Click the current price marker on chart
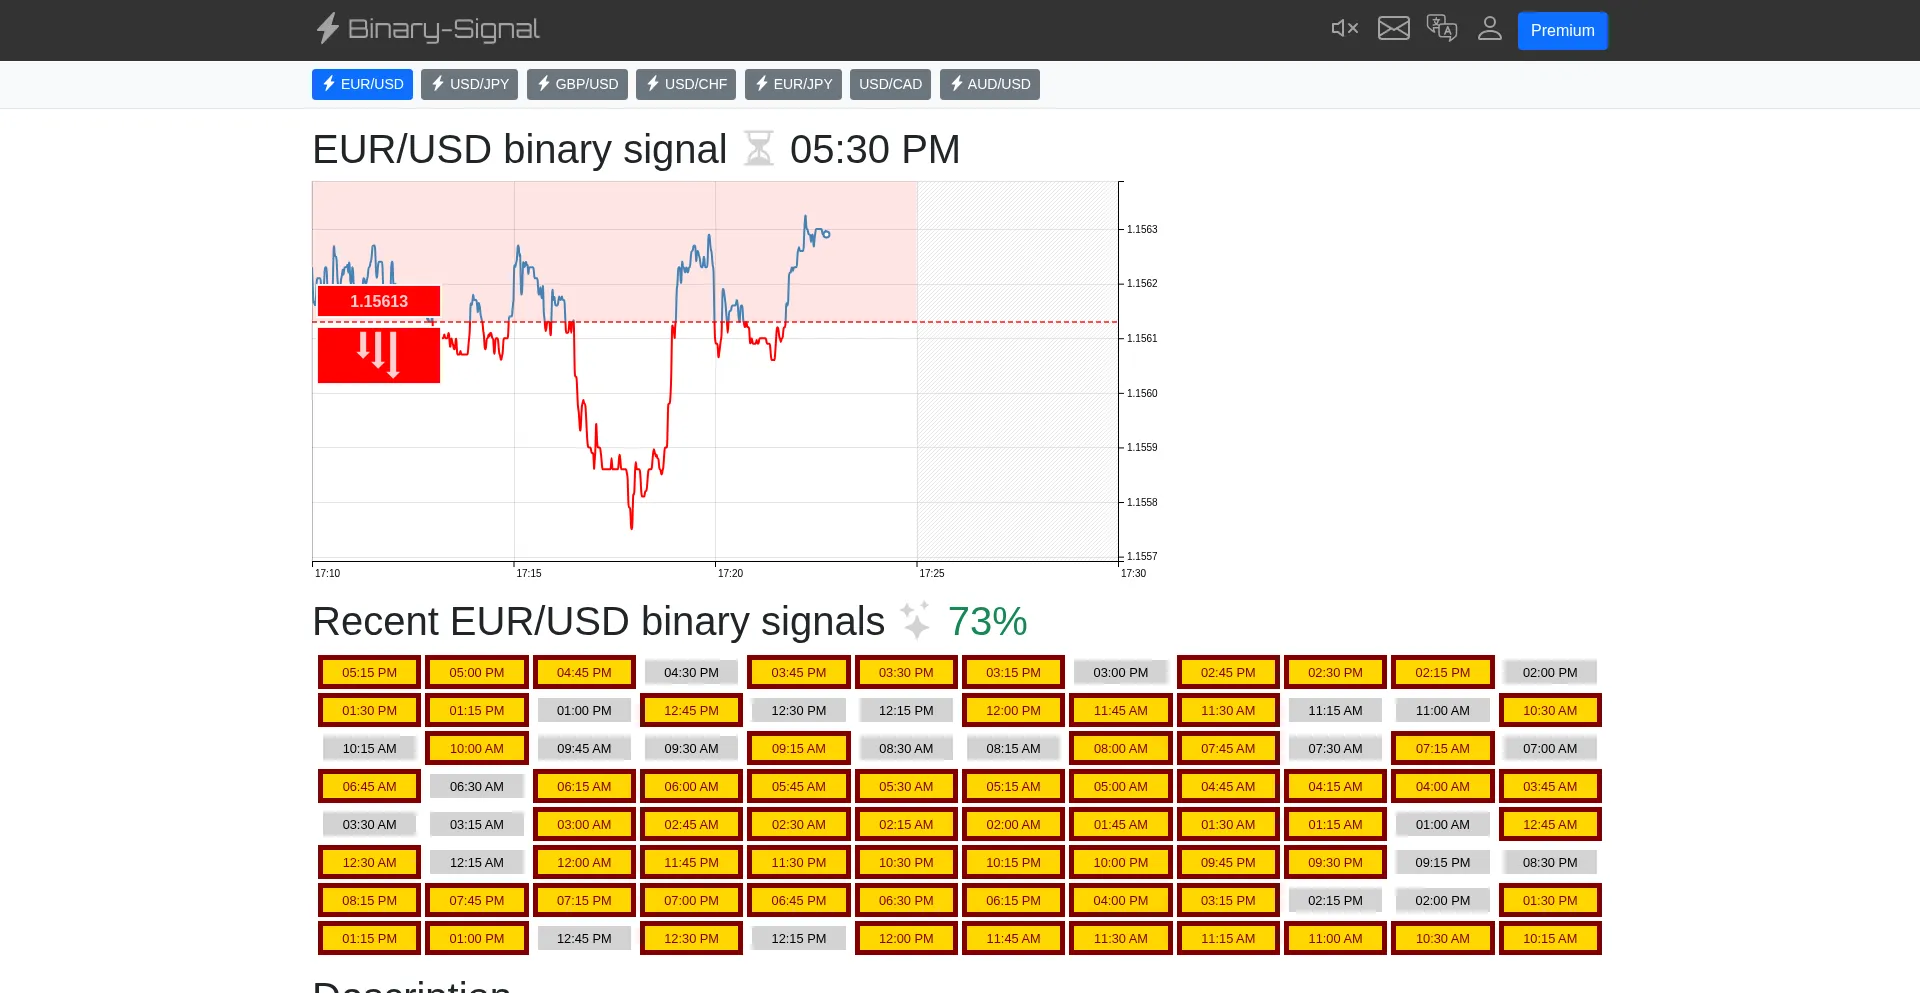The height and width of the screenshot is (993, 1920). pyautogui.click(x=826, y=234)
